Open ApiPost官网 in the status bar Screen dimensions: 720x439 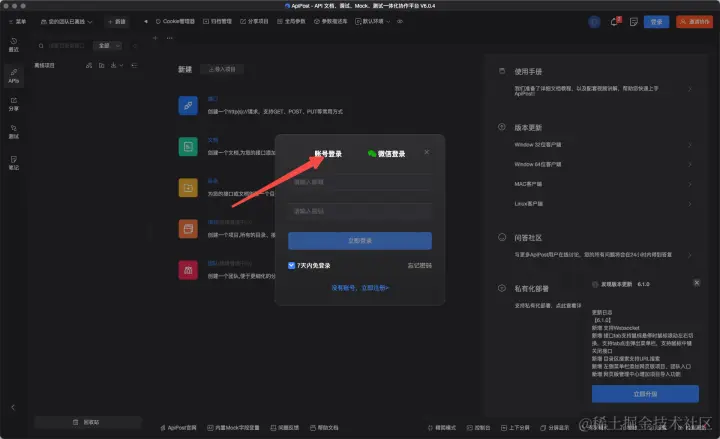pos(178,428)
